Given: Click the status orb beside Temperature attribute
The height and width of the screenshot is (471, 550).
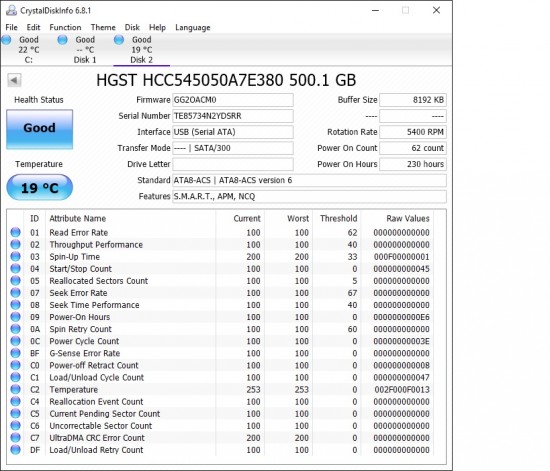Looking at the screenshot, I should 15,389.
